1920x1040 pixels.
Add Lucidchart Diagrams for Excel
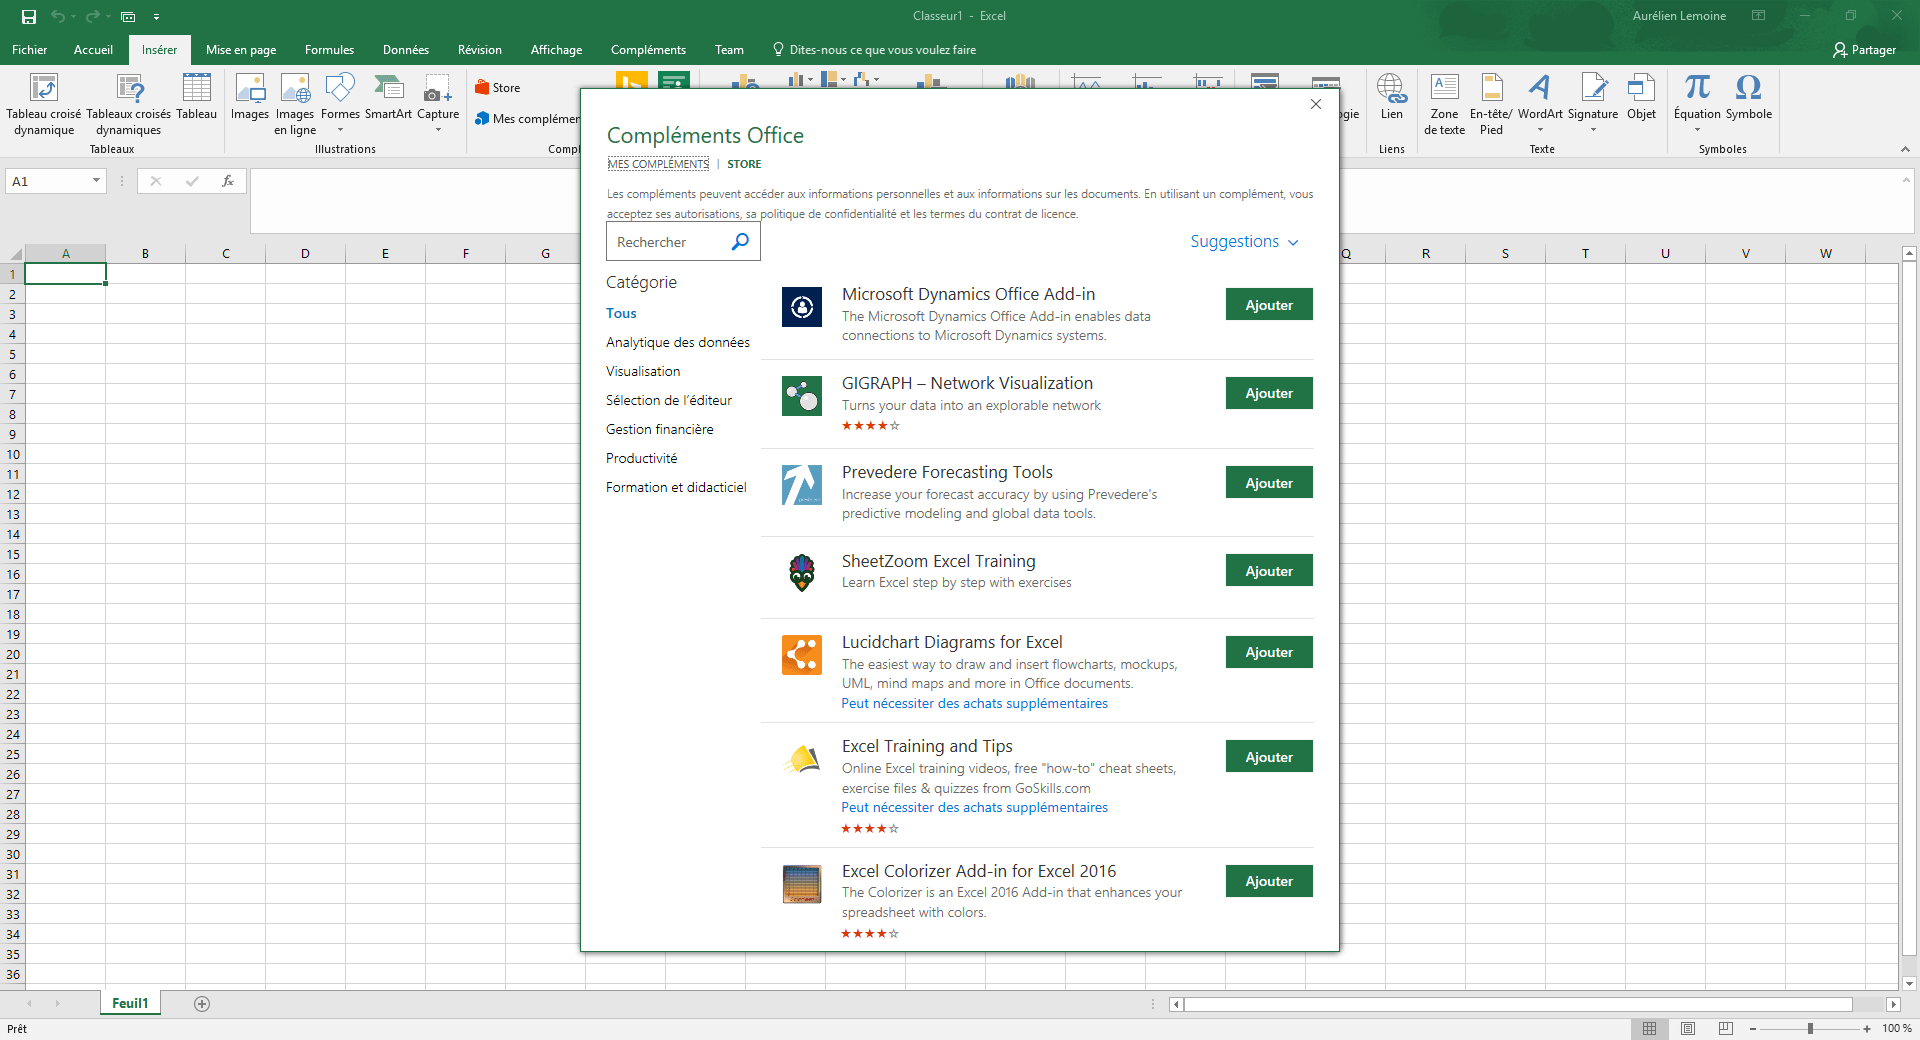(x=1269, y=652)
